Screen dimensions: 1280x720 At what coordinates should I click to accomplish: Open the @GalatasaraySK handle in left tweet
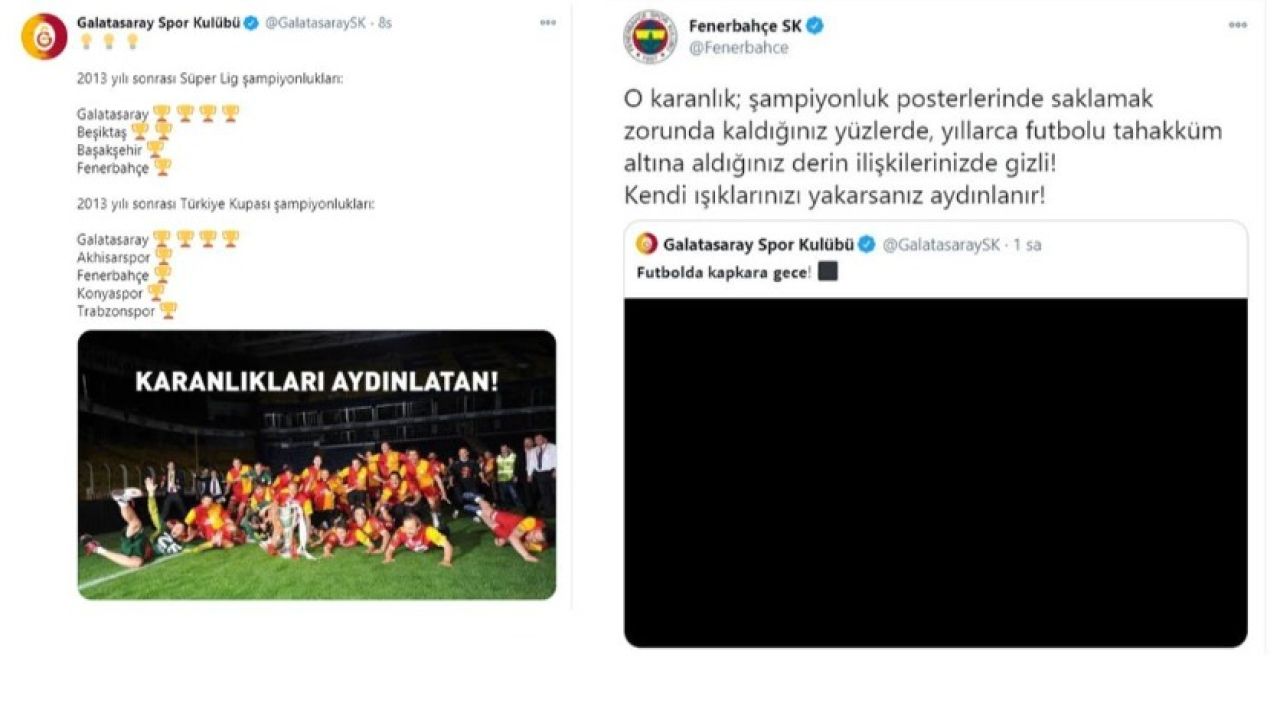tap(313, 22)
